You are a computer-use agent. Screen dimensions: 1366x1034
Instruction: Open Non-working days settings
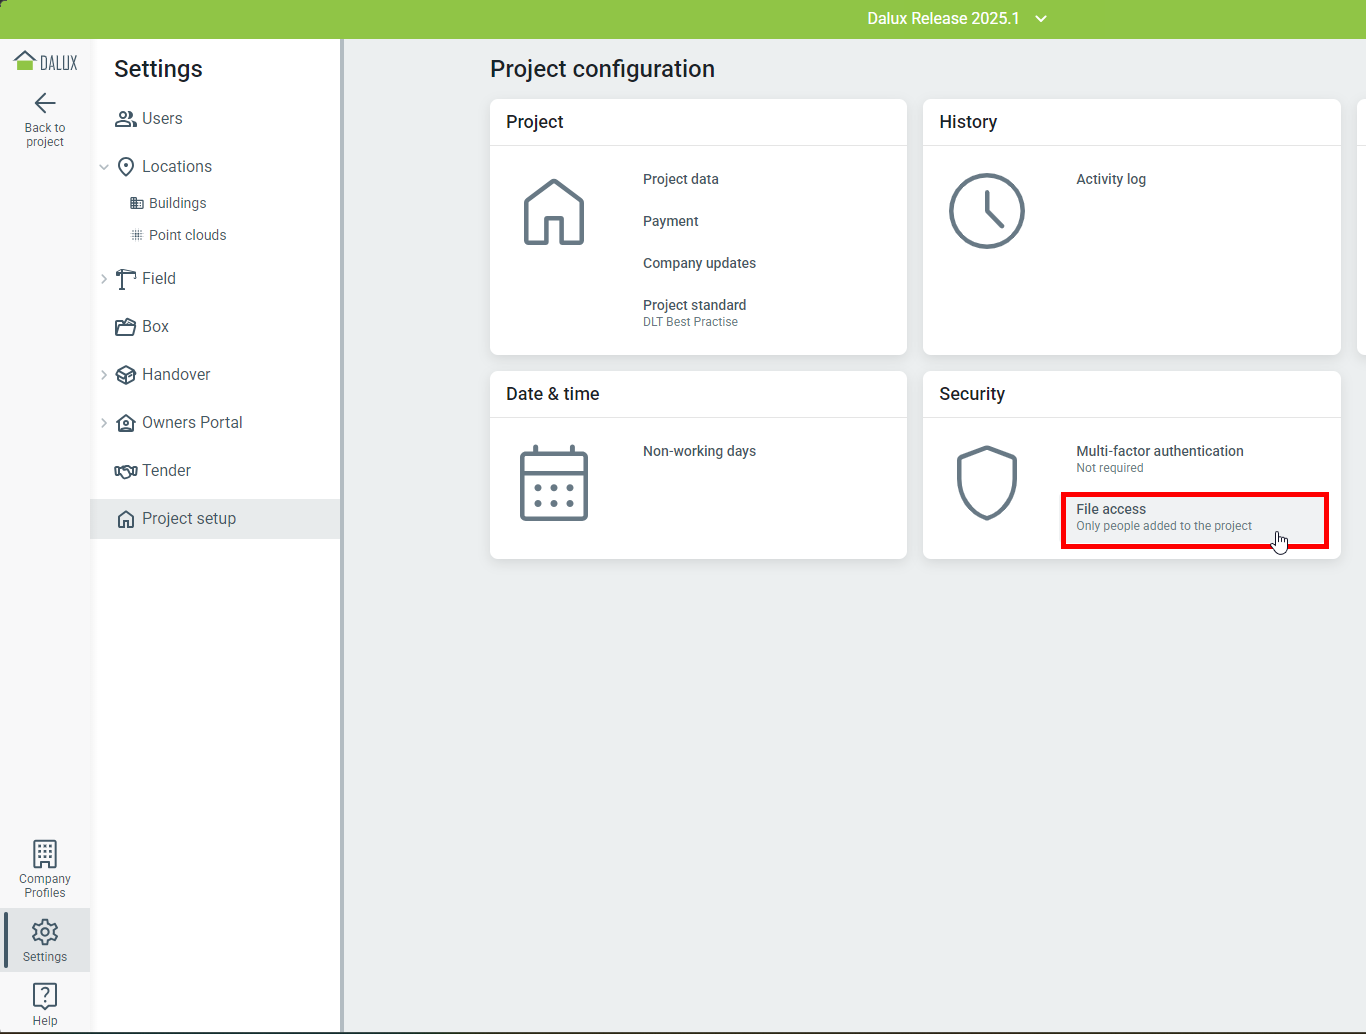tap(699, 451)
